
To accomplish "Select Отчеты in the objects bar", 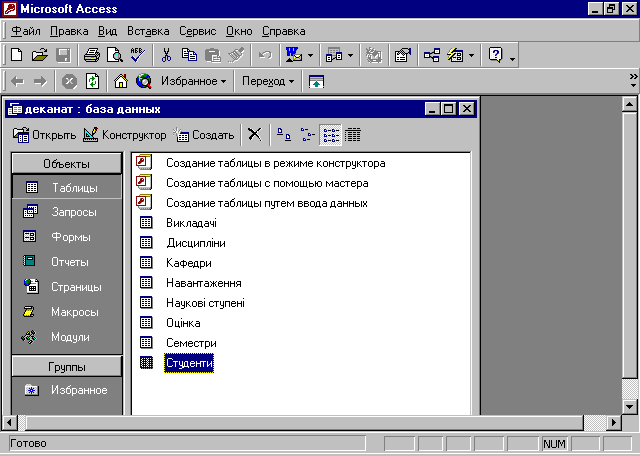I will point(67,262).
